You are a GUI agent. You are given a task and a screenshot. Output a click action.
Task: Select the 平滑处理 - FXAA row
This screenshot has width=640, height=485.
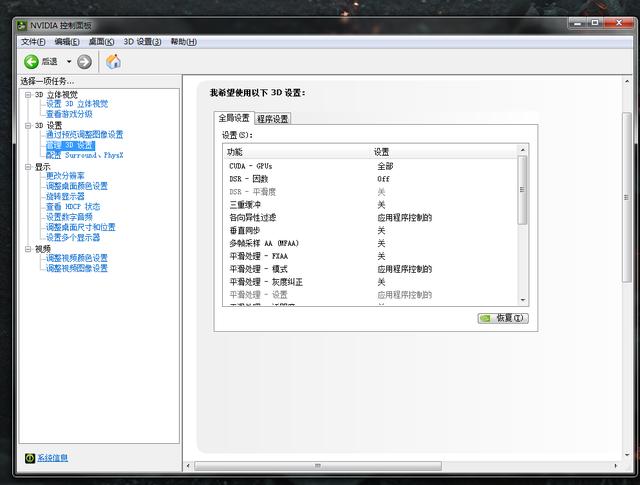pos(370,256)
